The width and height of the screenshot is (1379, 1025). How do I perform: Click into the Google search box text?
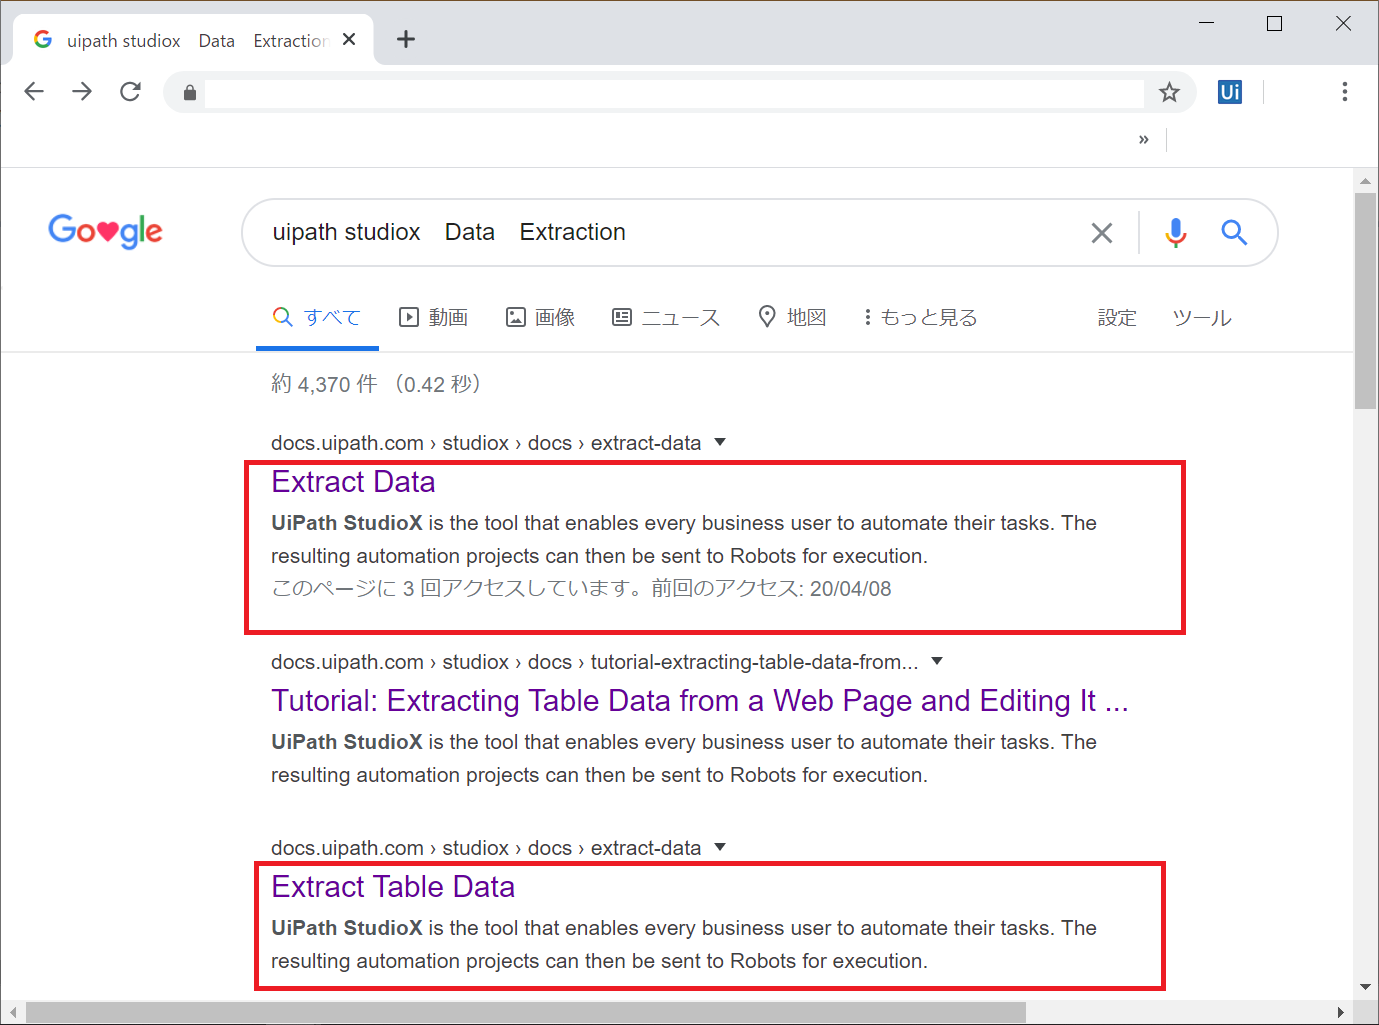point(449,232)
